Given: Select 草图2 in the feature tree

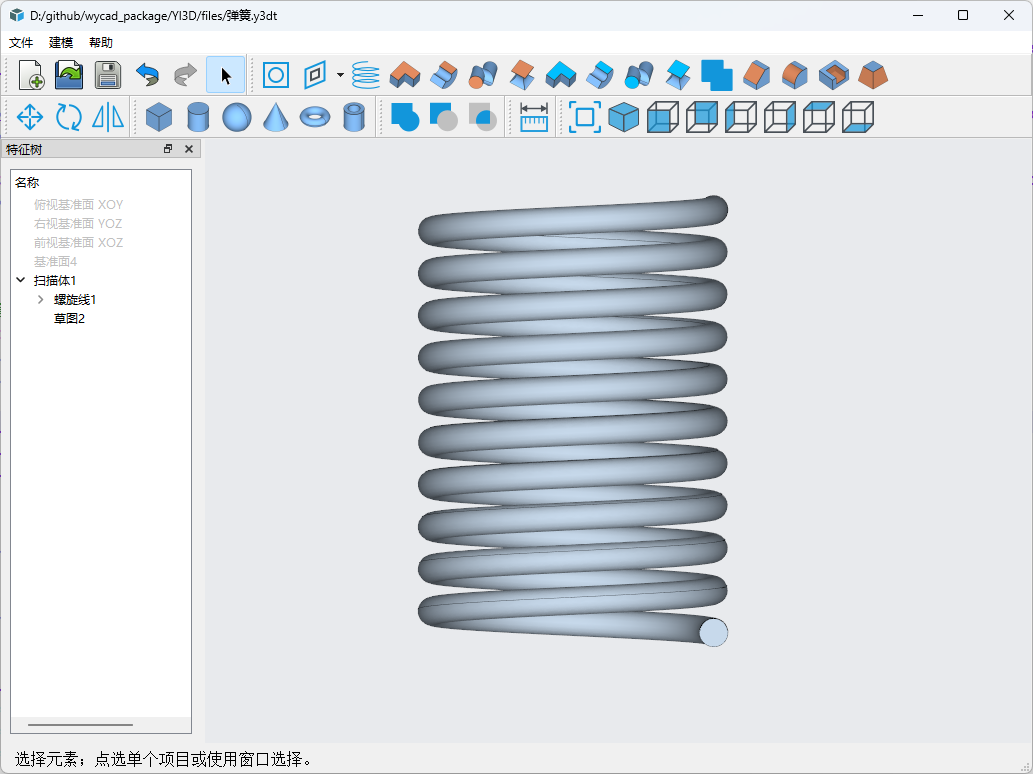Looking at the screenshot, I should [69, 319].
